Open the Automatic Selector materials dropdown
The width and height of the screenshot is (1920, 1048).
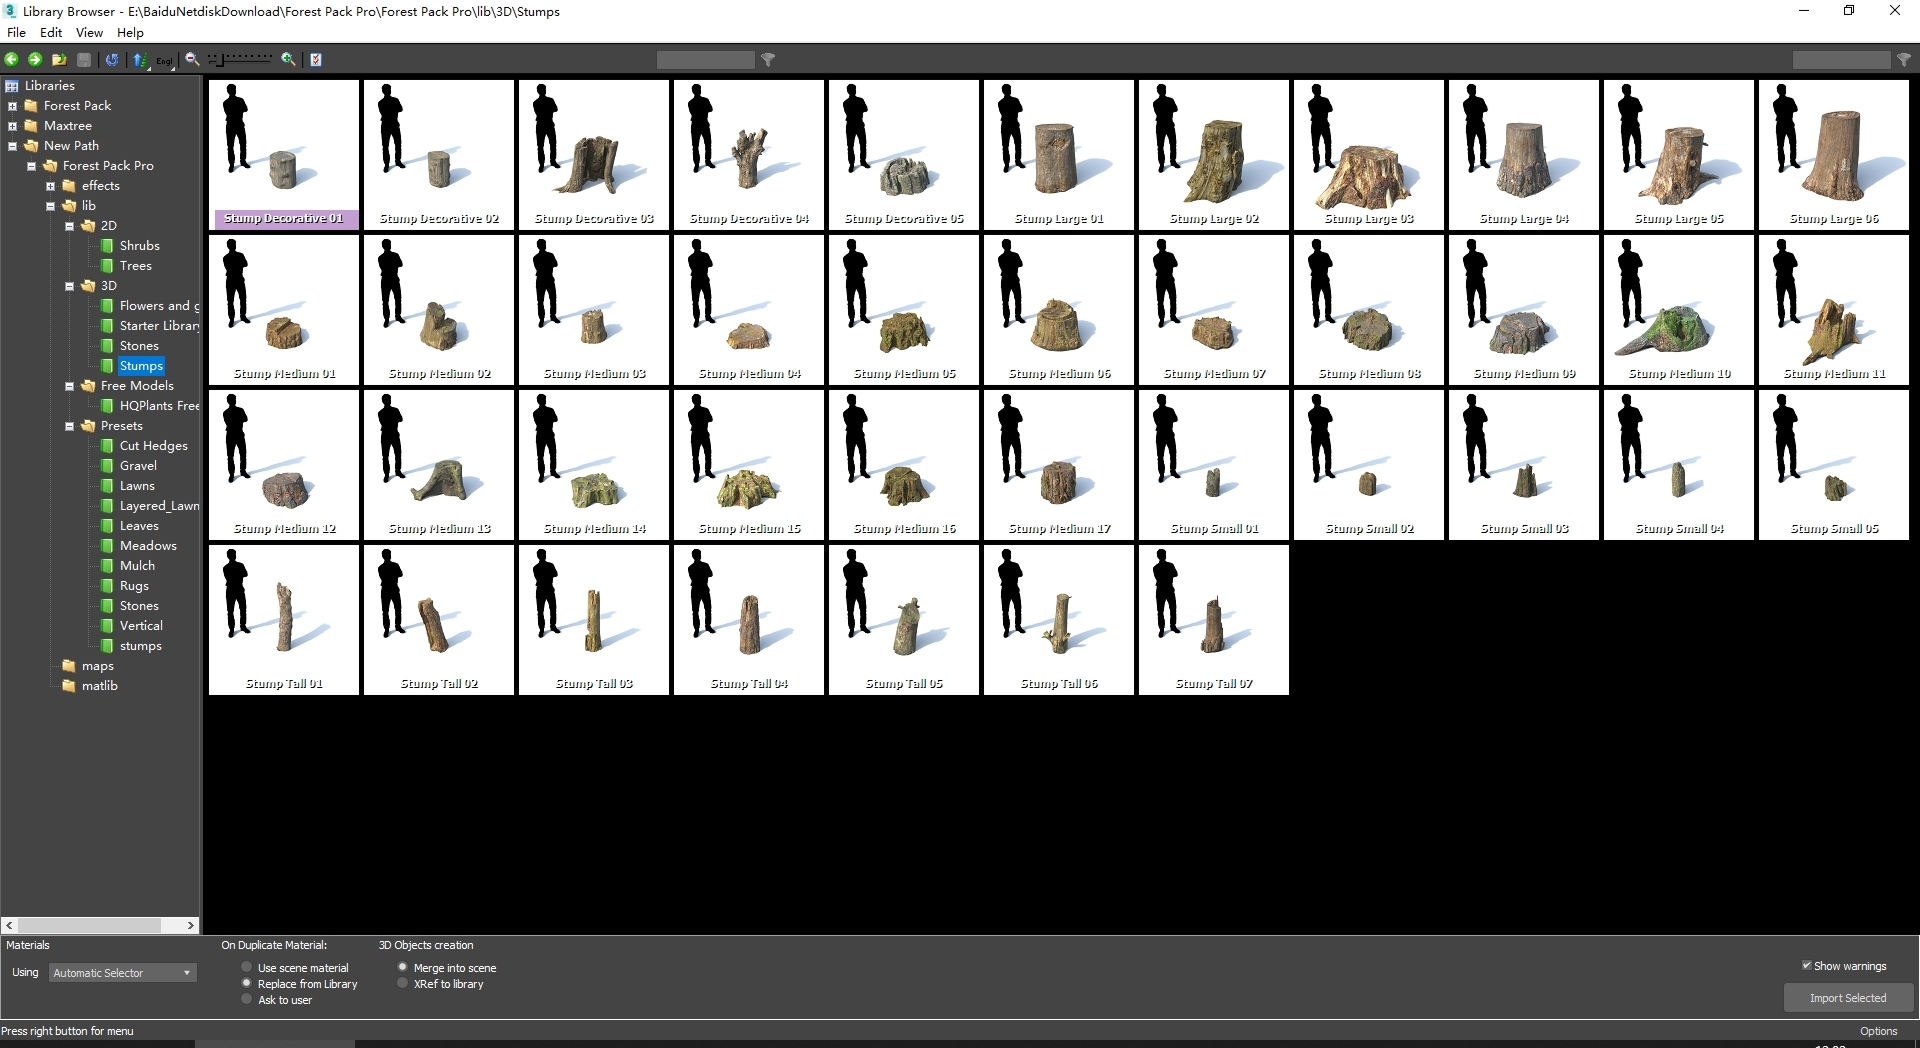click(x=122, y=973)
